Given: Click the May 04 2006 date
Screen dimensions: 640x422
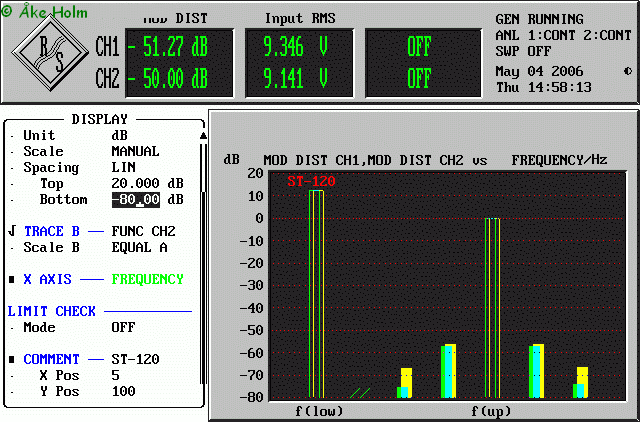Looking at the screenshot, I should (540, 71).
